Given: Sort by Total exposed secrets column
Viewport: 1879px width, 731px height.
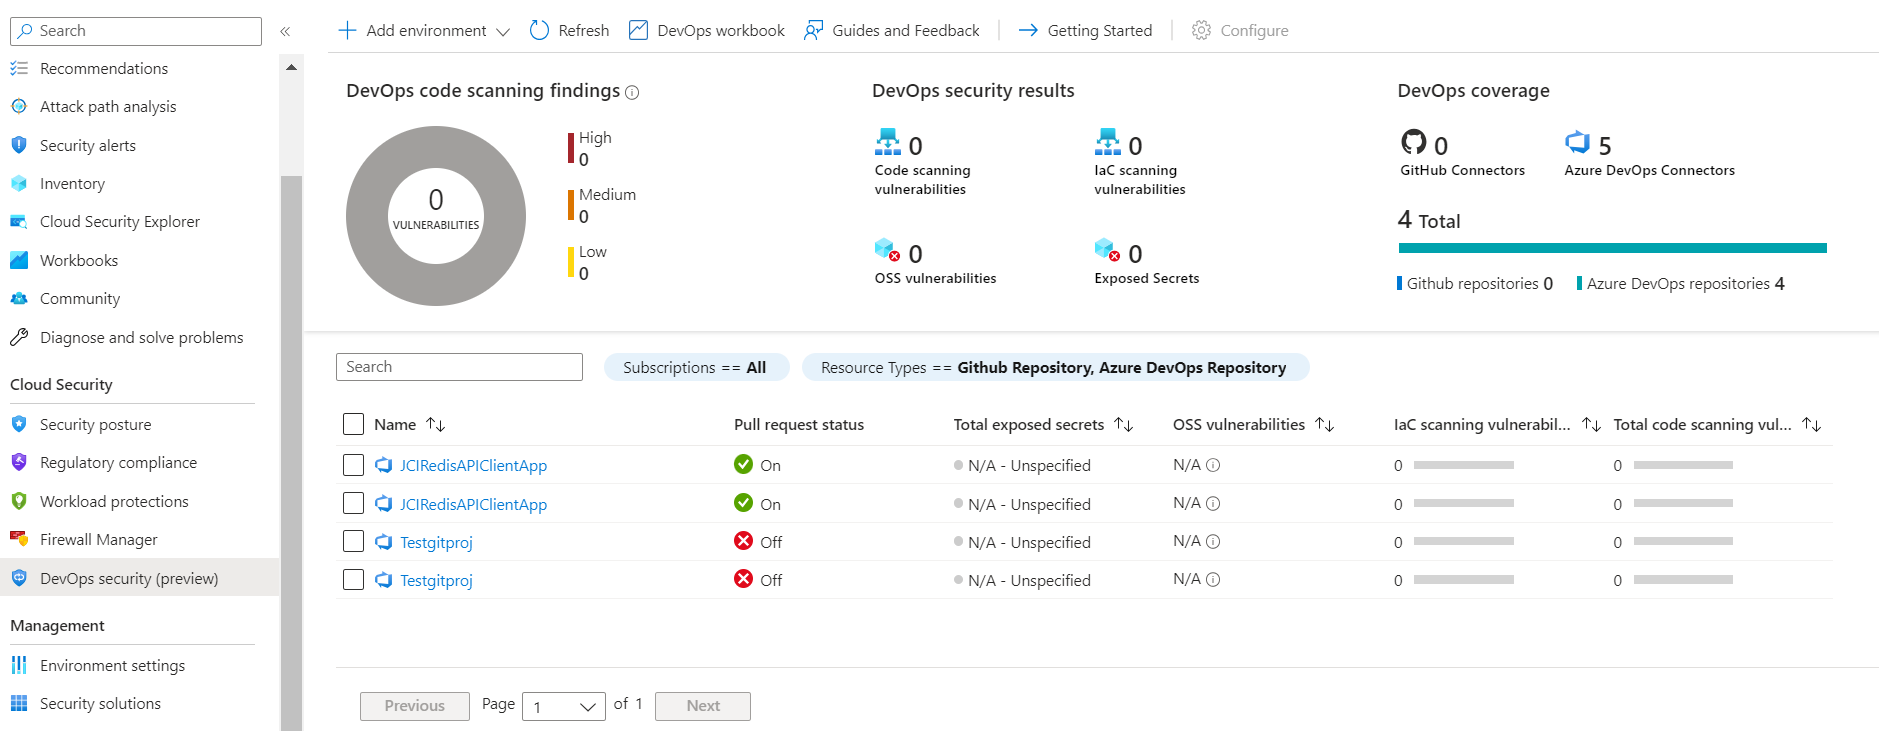Looking at the screenshot, I should (1124, 424).
